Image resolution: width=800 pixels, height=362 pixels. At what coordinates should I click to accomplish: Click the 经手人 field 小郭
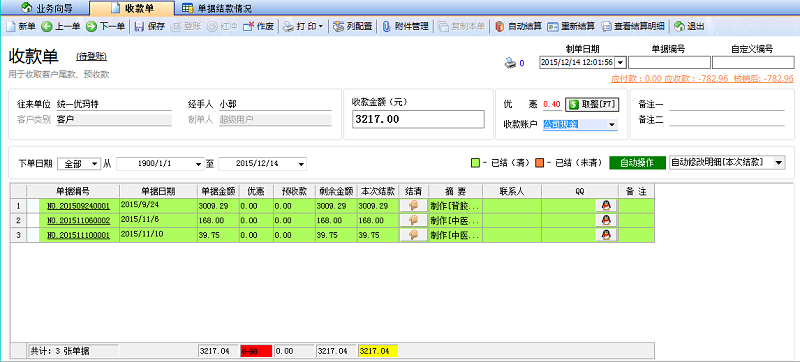tap(275, 104)
